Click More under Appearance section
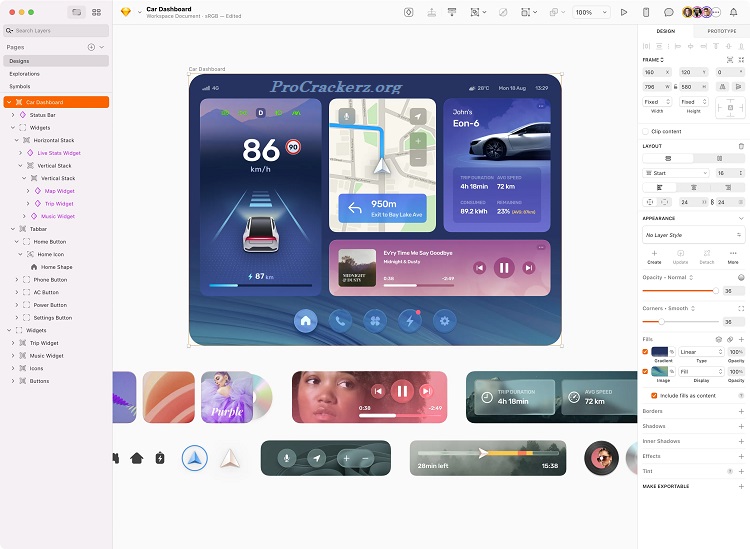This screenshot has width=750, height=549. 733,255
